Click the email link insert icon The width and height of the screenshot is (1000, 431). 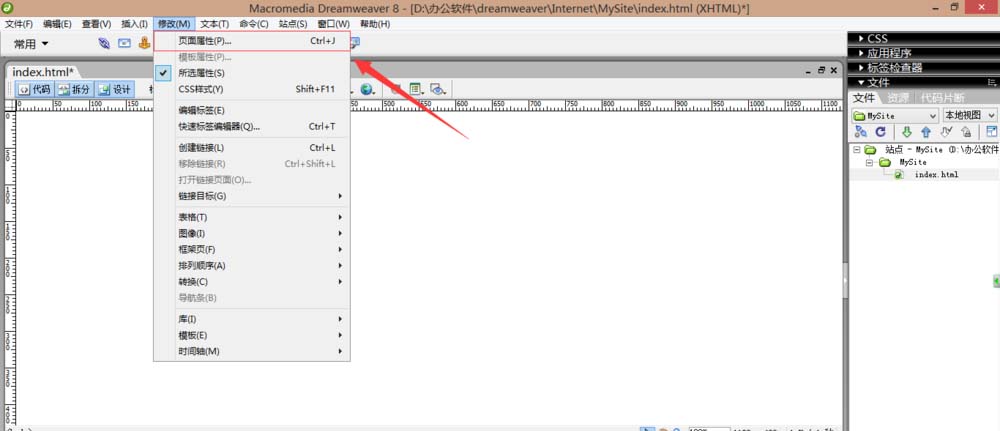tap(124, 43)
